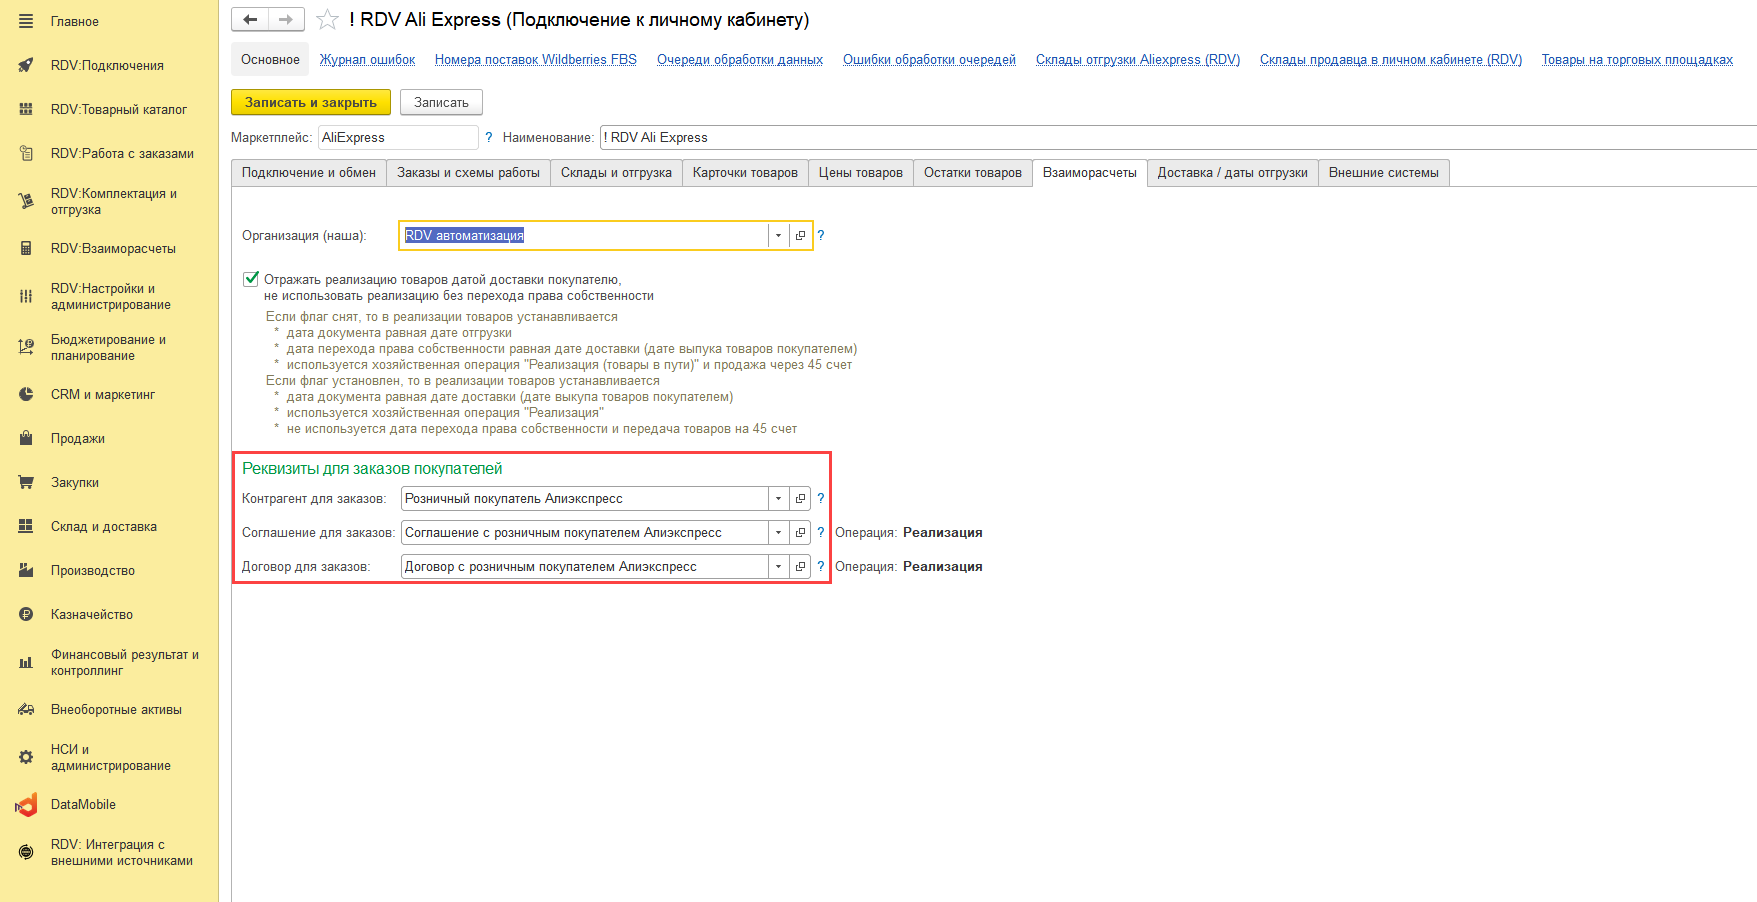Expand the Контрагент для заказов dropdown
Viewport: 1757px width, 902px height.
click(x=778, y=498)
